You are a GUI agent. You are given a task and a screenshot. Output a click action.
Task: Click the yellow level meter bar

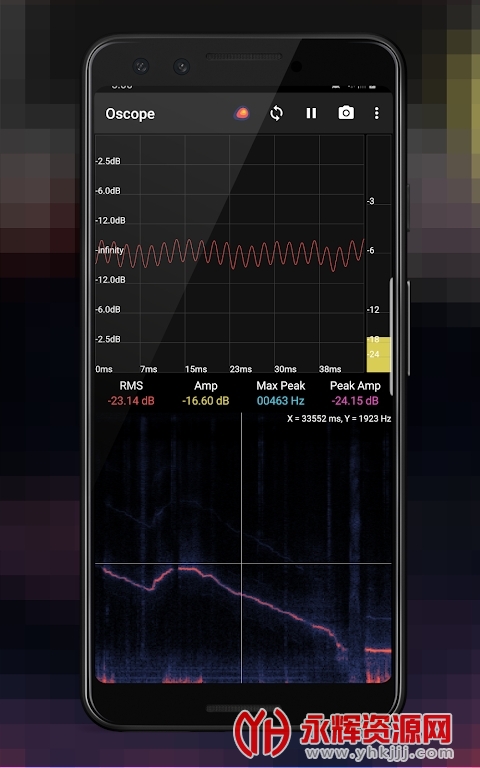click(379, 355)
